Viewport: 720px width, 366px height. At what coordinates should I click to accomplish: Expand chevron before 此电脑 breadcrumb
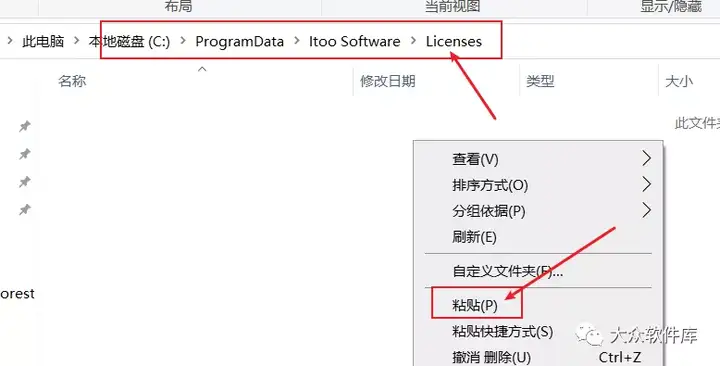coord(10,41)
